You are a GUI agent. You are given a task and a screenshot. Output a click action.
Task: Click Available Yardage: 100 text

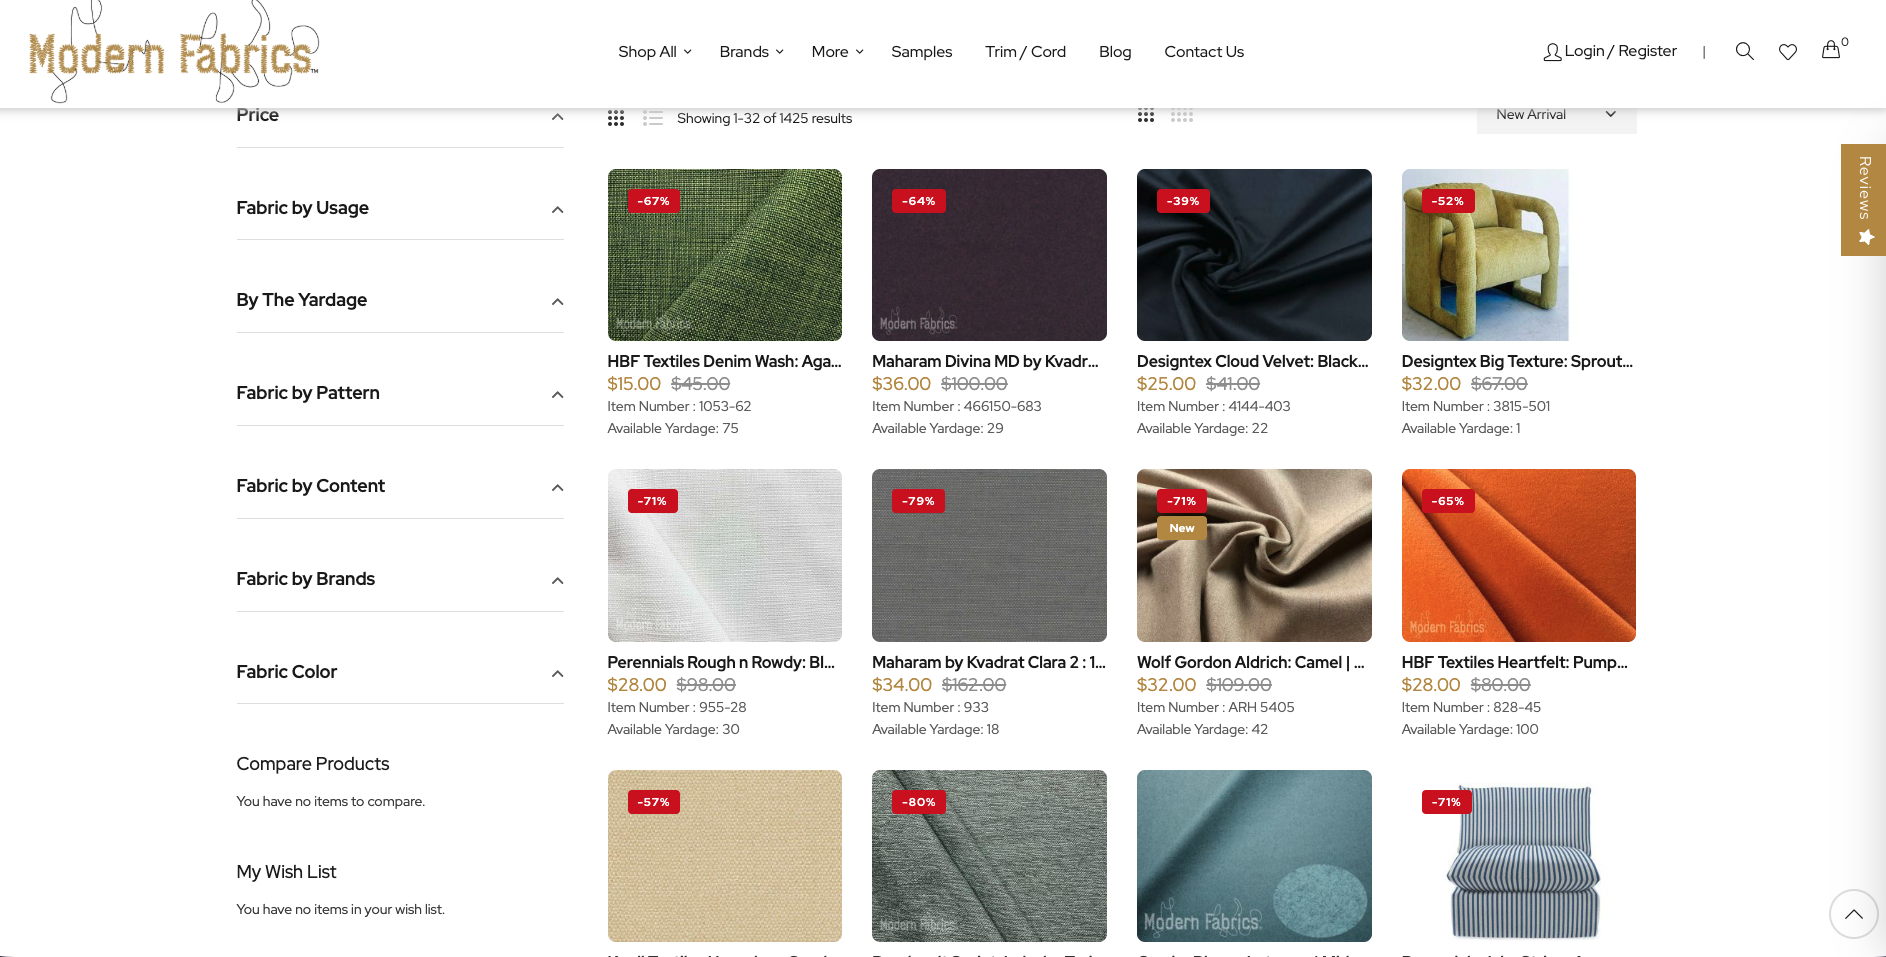(1470, 729)
